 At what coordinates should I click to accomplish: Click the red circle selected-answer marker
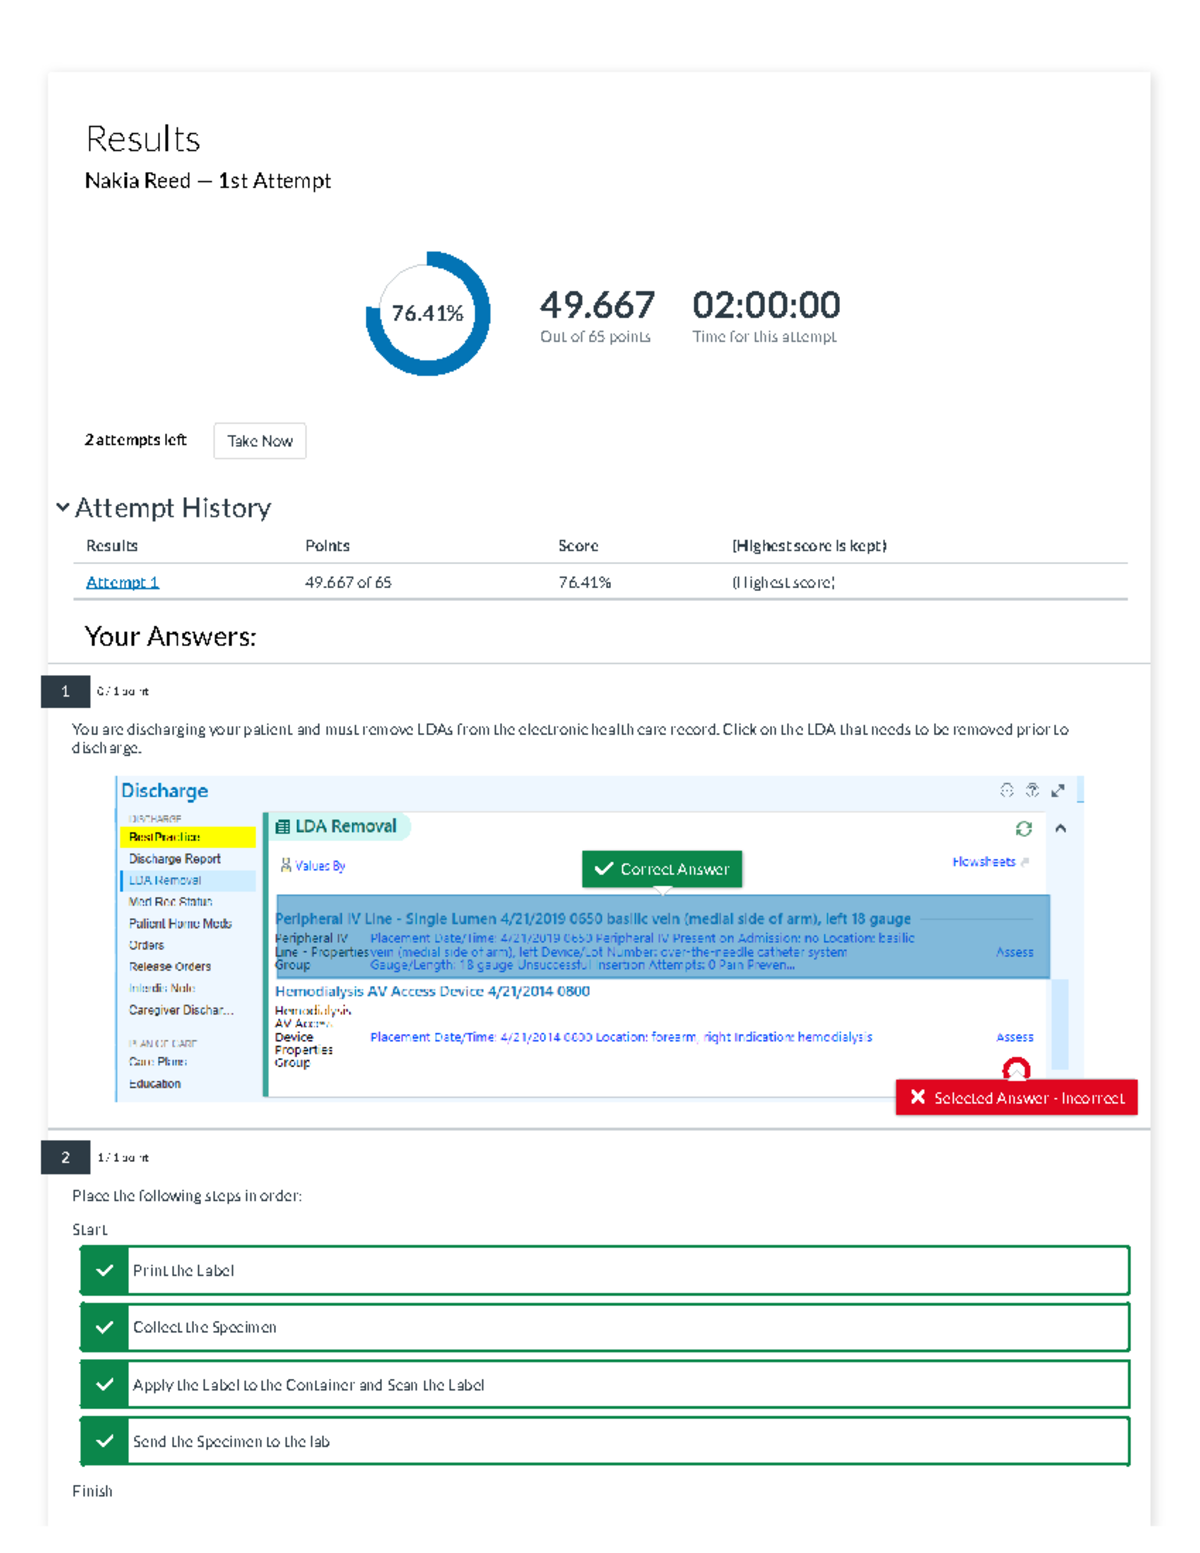(x=1016, y=1069)
